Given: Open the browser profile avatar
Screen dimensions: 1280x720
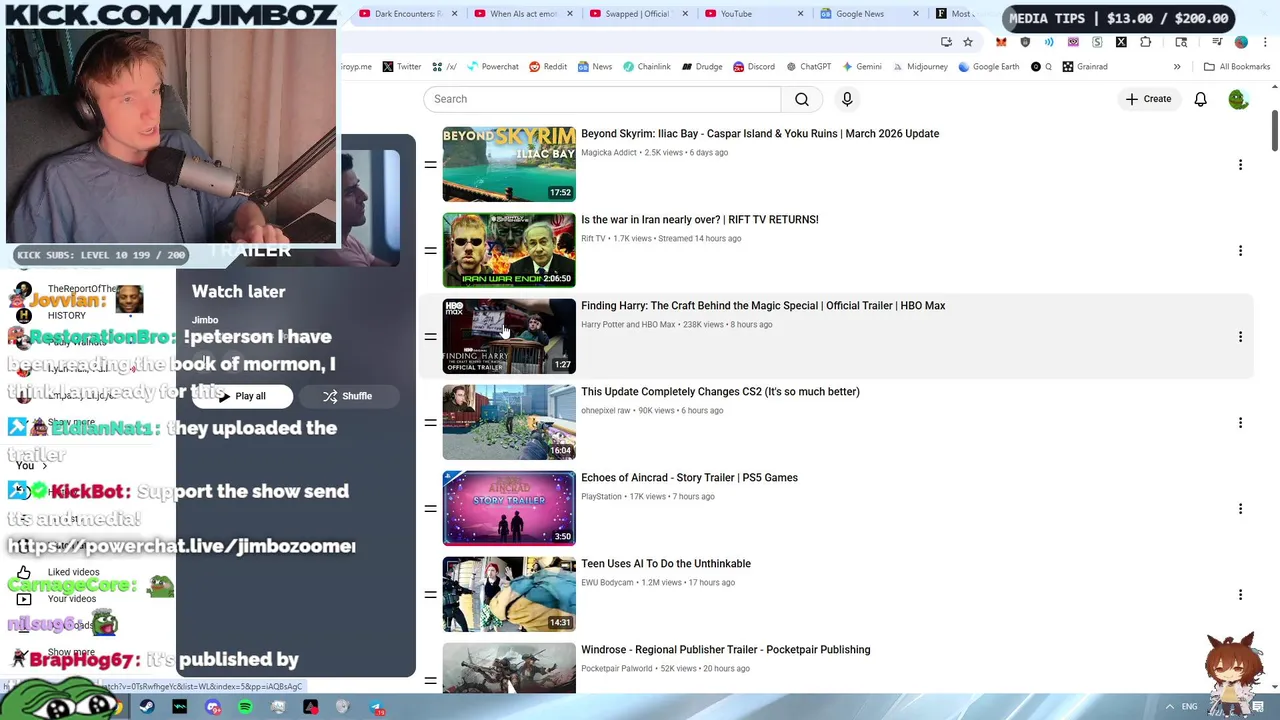Looking at the screenshot, I should [x=1241, y=42].
